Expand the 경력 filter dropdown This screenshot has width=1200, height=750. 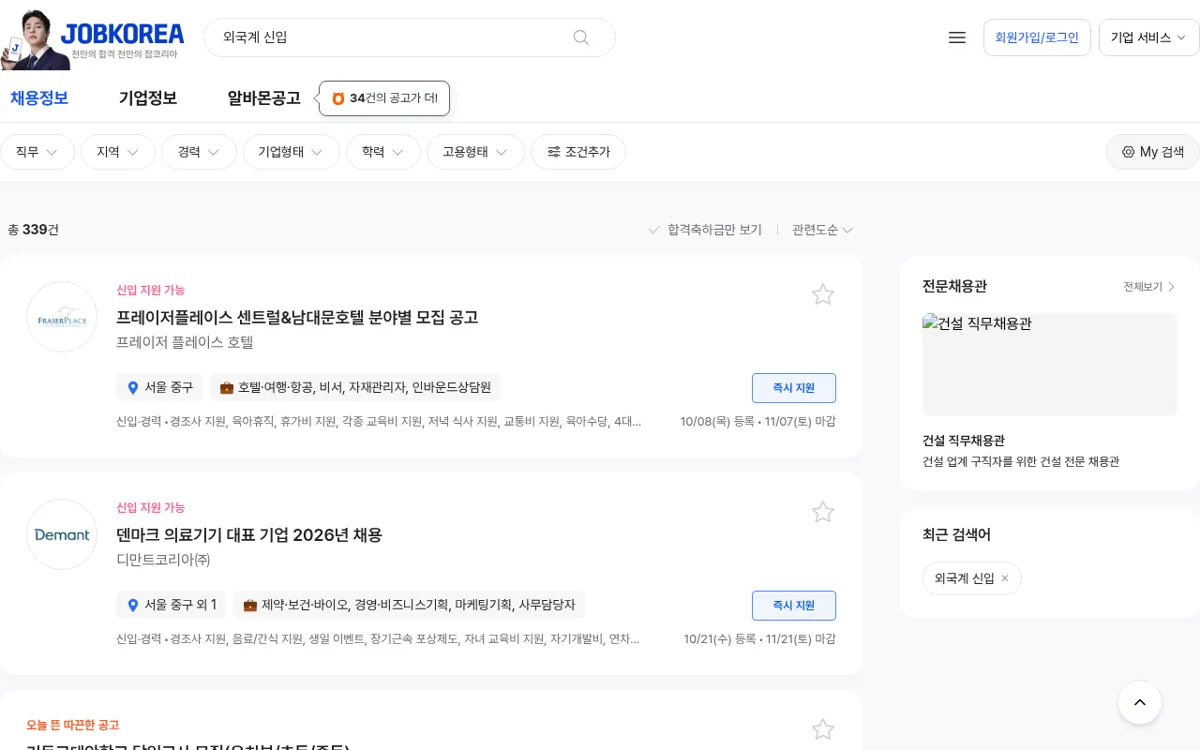(x=199, y=152)
